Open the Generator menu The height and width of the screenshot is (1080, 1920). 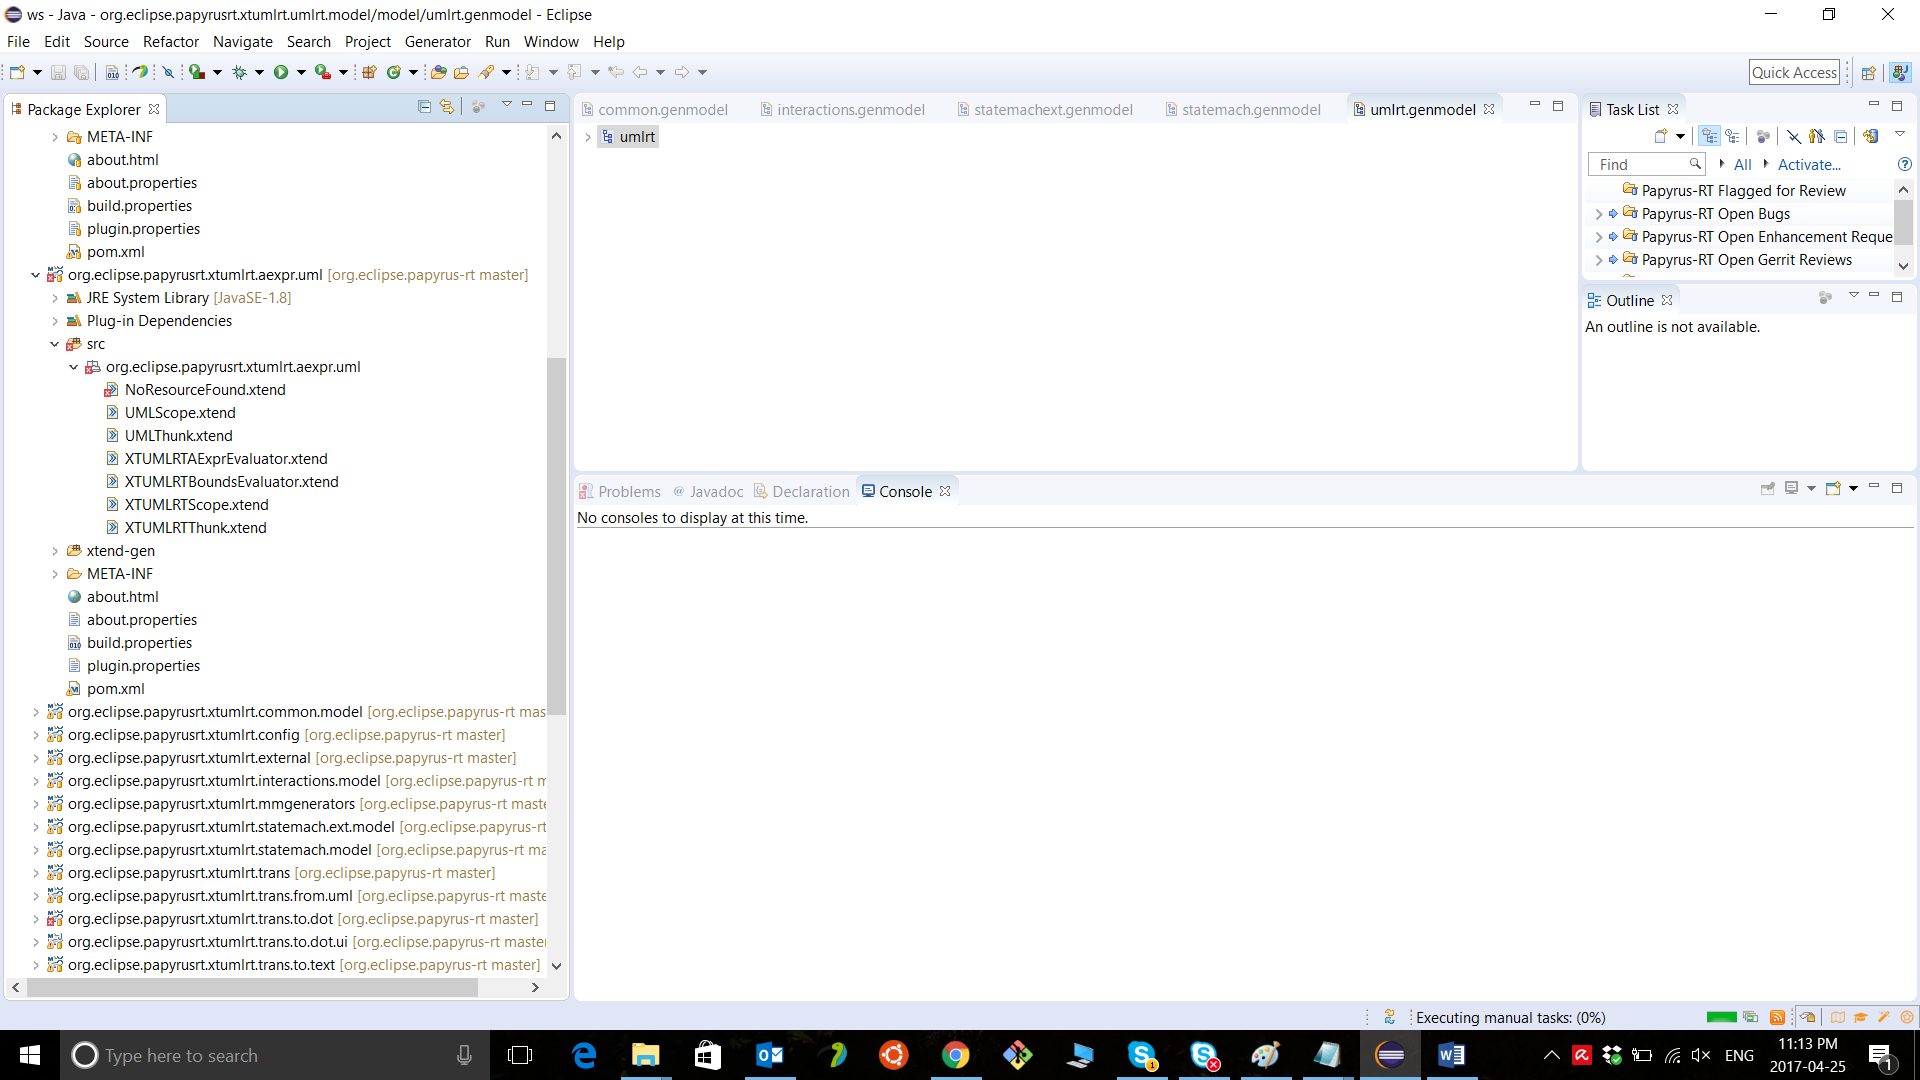437,42
